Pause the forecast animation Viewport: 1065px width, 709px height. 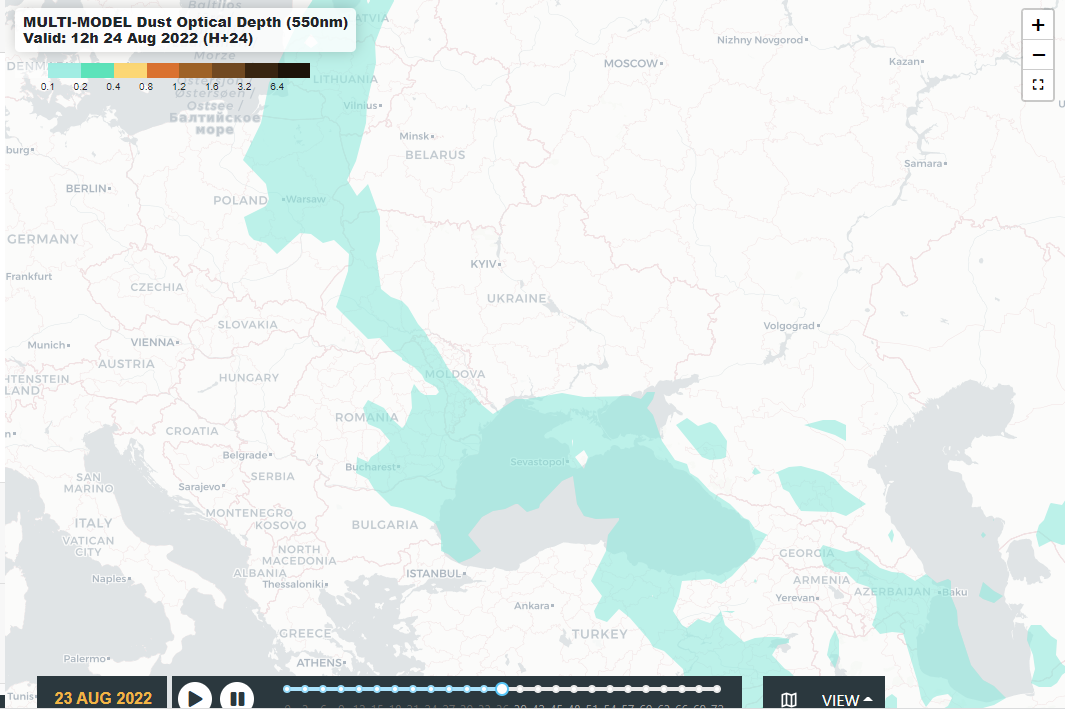[x=236, y=697]
